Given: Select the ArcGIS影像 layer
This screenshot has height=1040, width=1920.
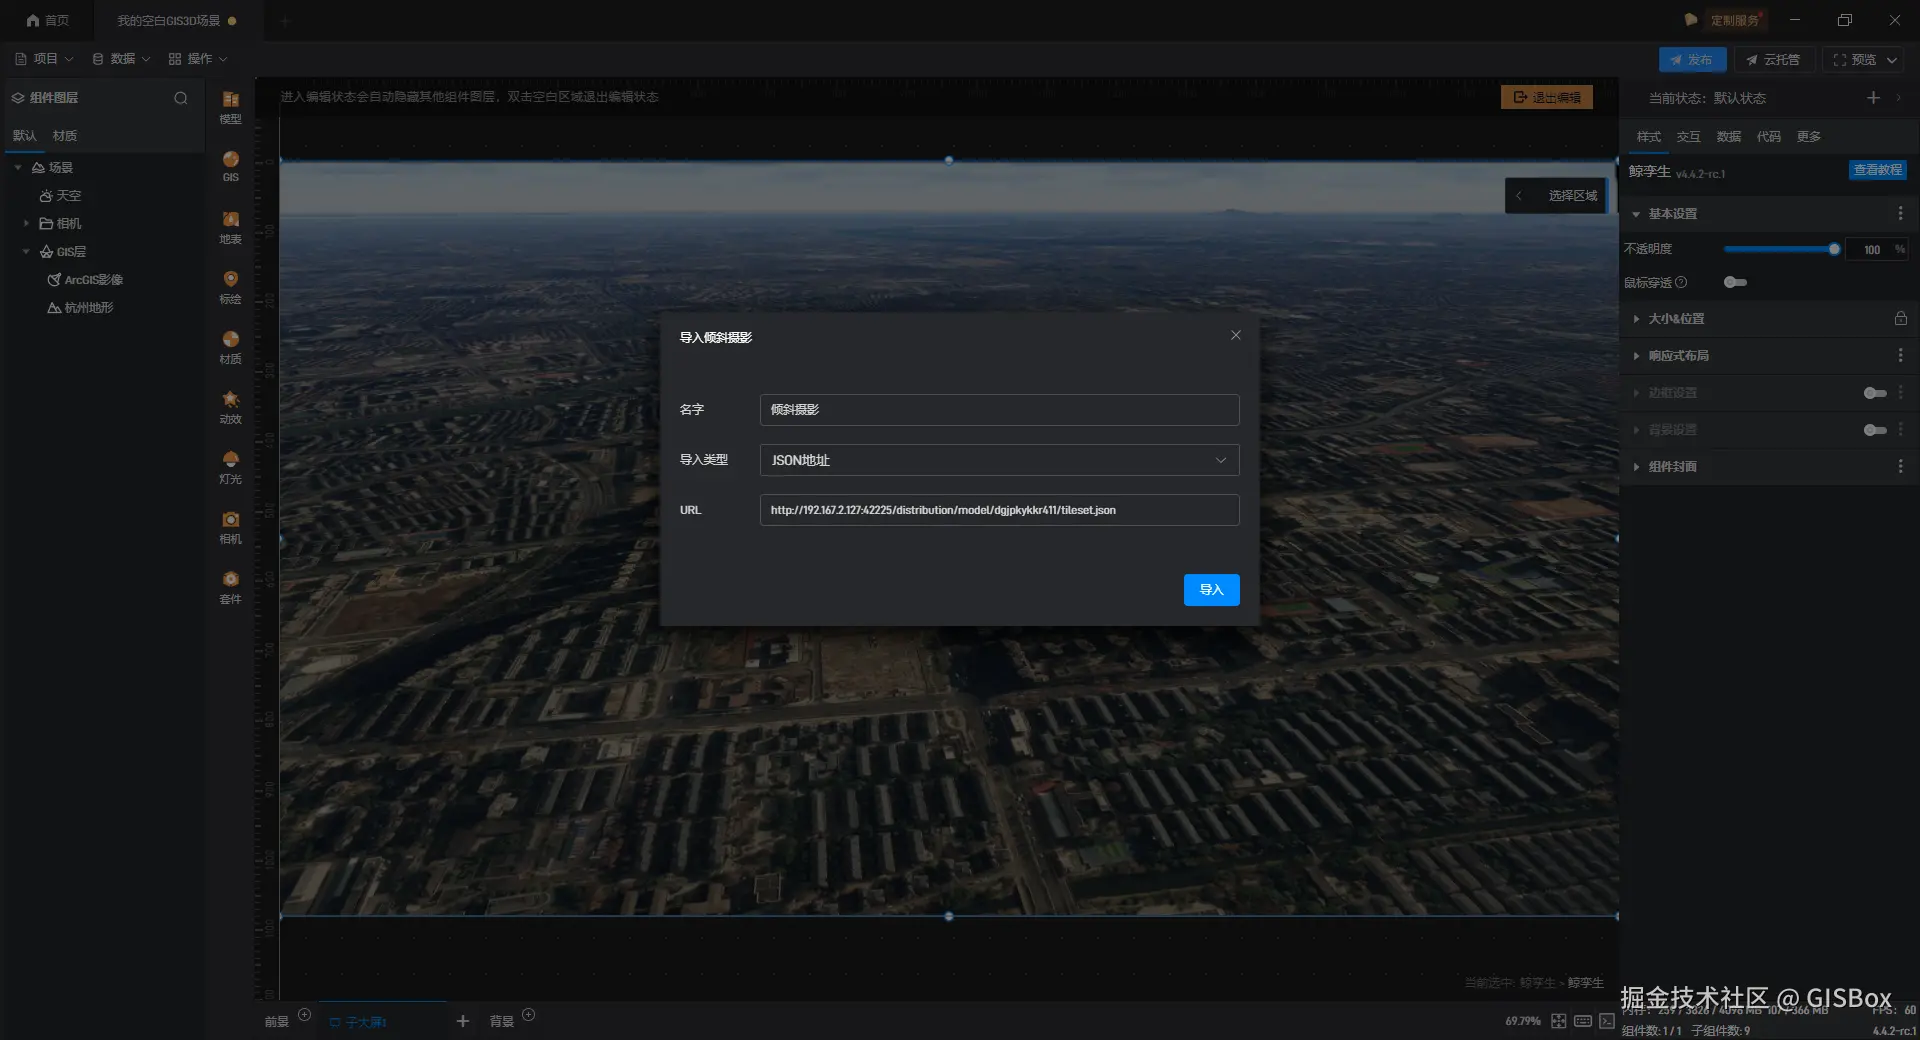Looking at the screenshot, I should click(85, 280).
